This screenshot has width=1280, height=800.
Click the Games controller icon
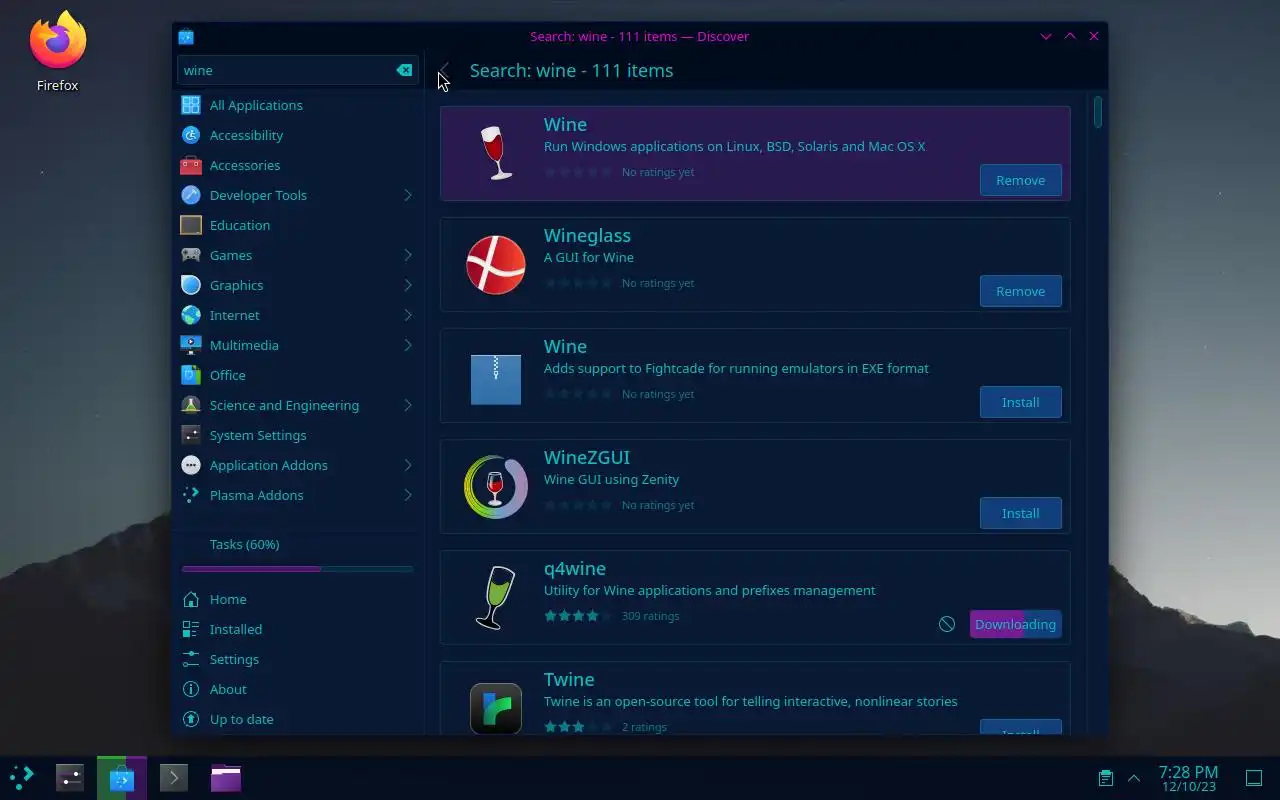[191, 255]
